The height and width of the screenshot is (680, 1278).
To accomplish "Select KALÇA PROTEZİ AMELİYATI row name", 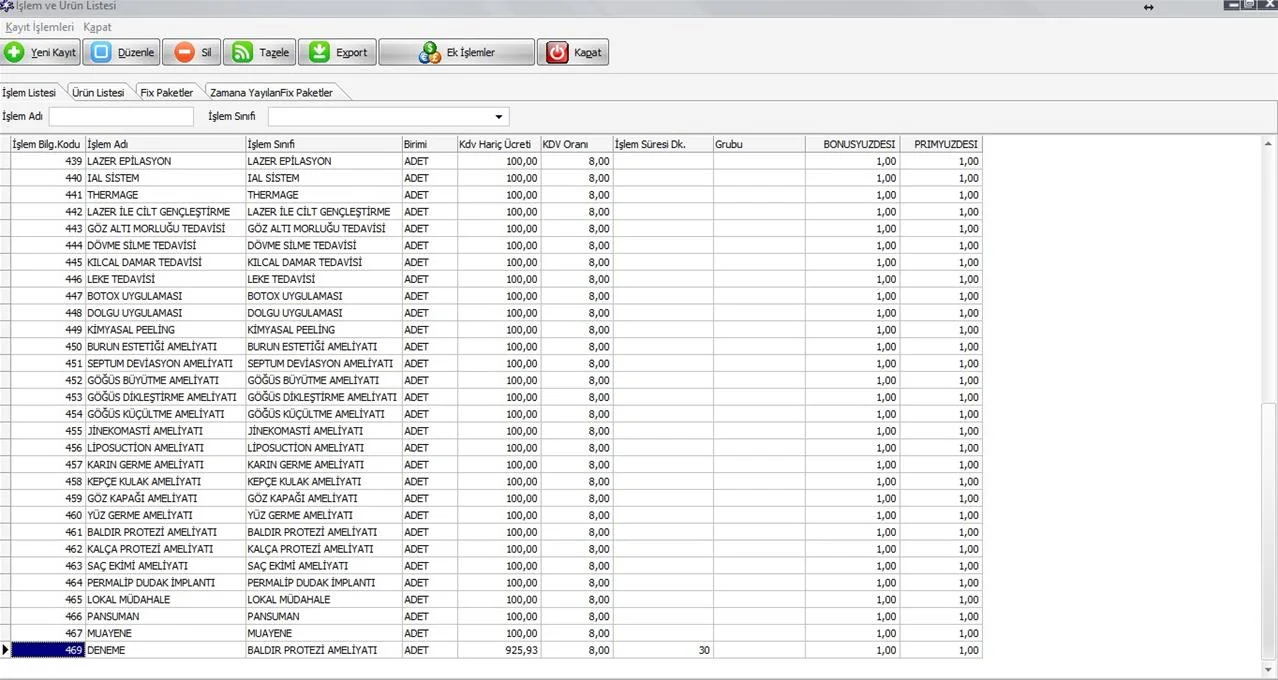I will [x=150, y=549].
